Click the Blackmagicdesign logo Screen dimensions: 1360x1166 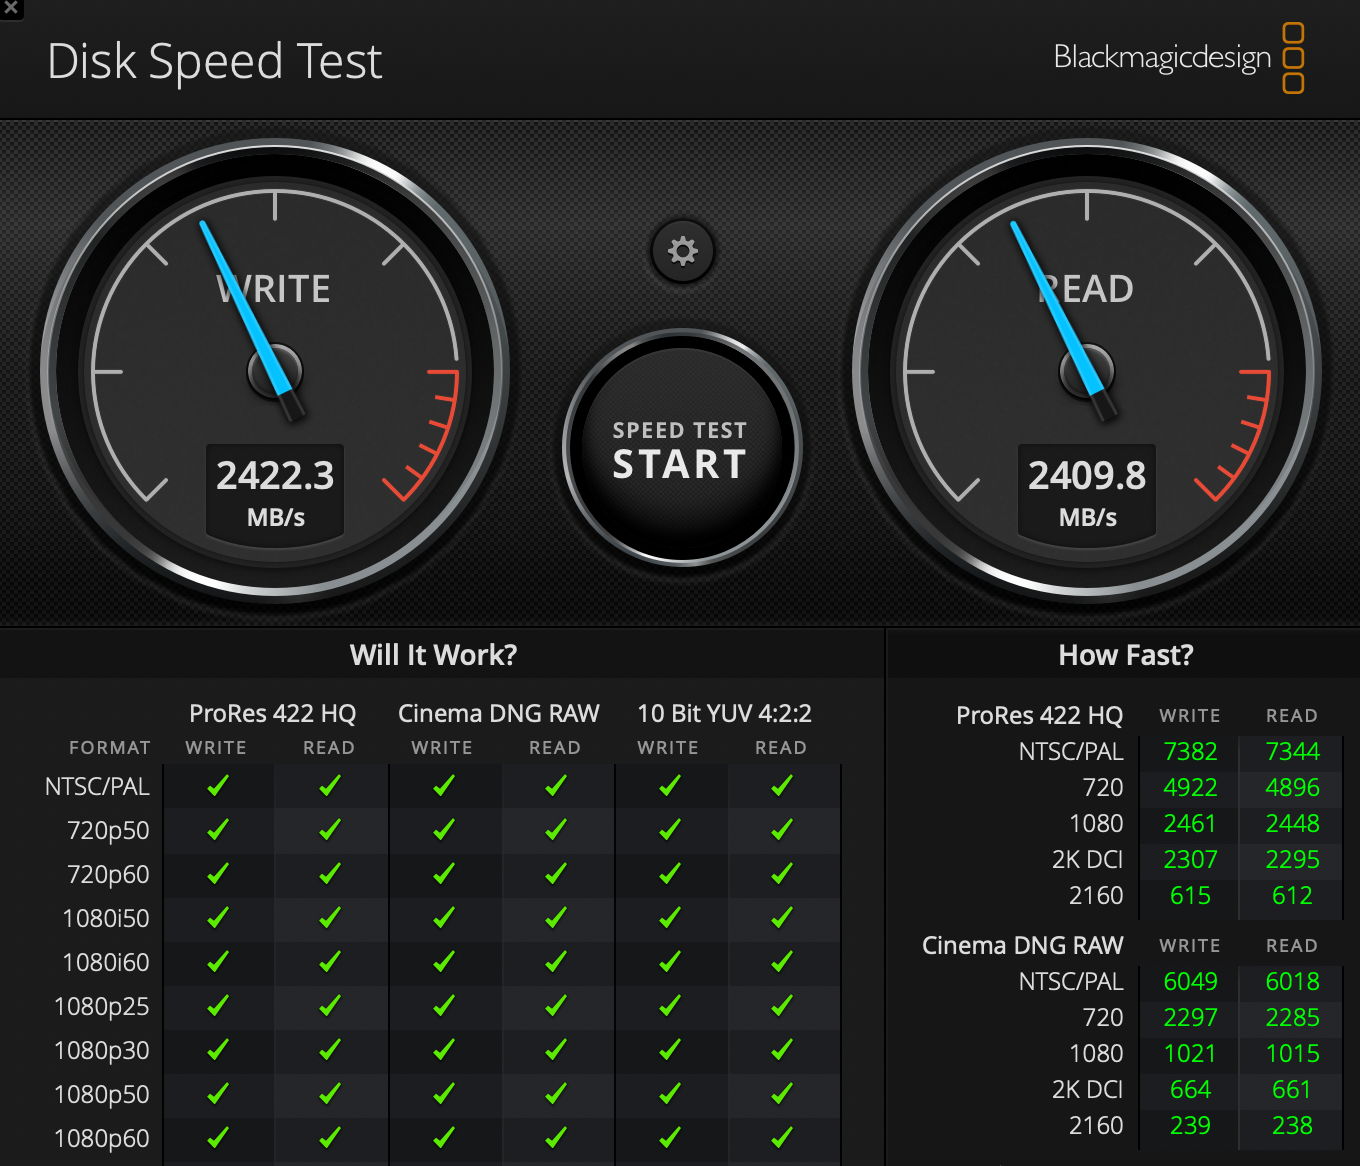[1178, 58]
